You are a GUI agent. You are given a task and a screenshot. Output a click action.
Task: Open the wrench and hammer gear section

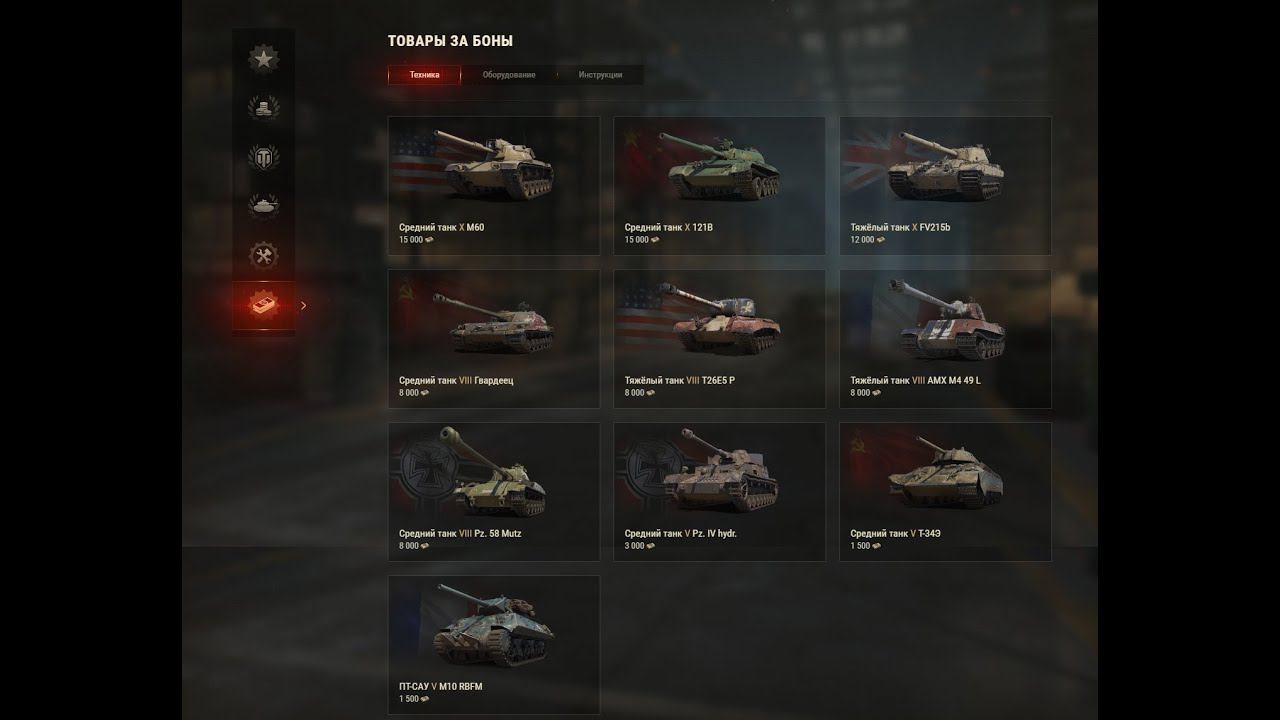point(263,256)
